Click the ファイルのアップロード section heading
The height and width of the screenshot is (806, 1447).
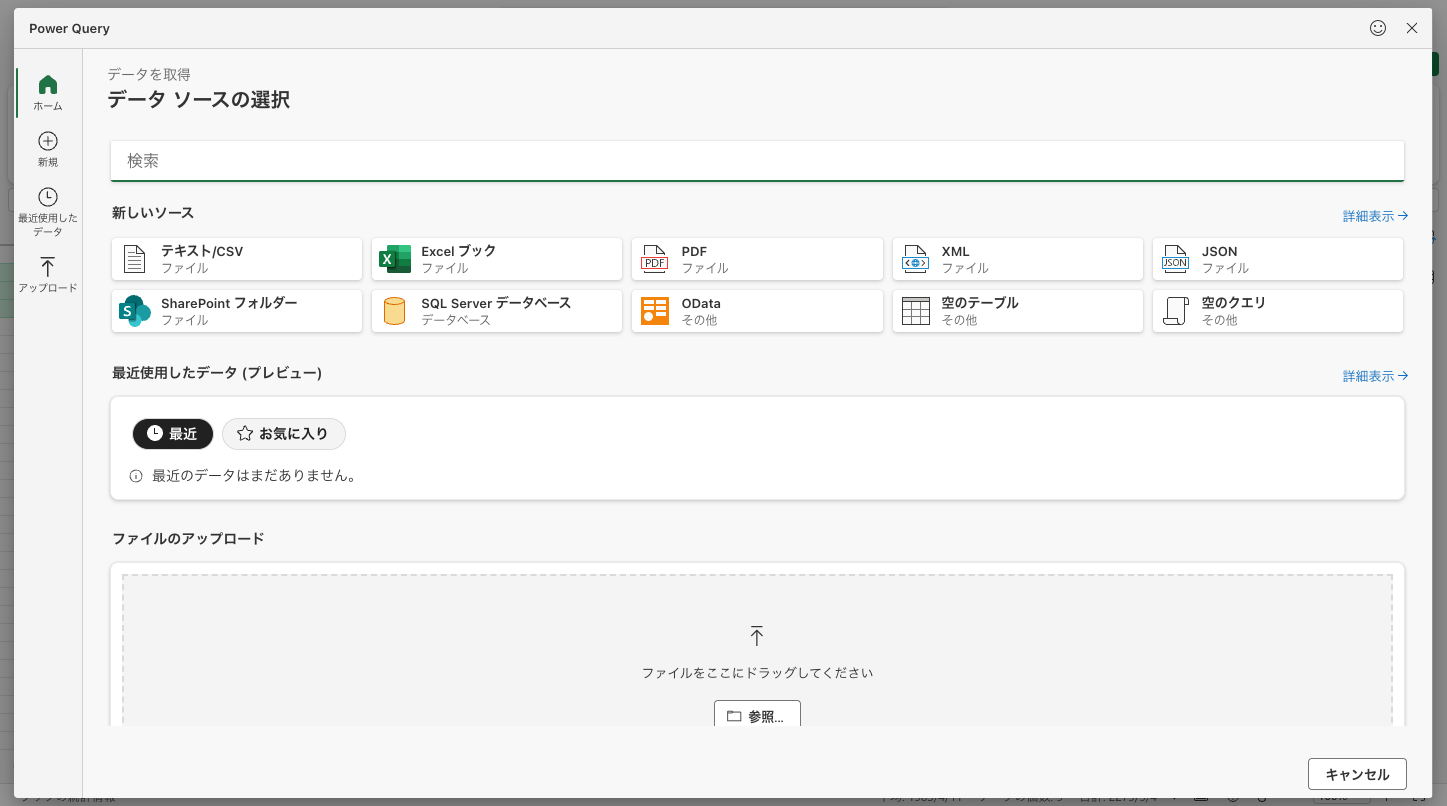188,538
